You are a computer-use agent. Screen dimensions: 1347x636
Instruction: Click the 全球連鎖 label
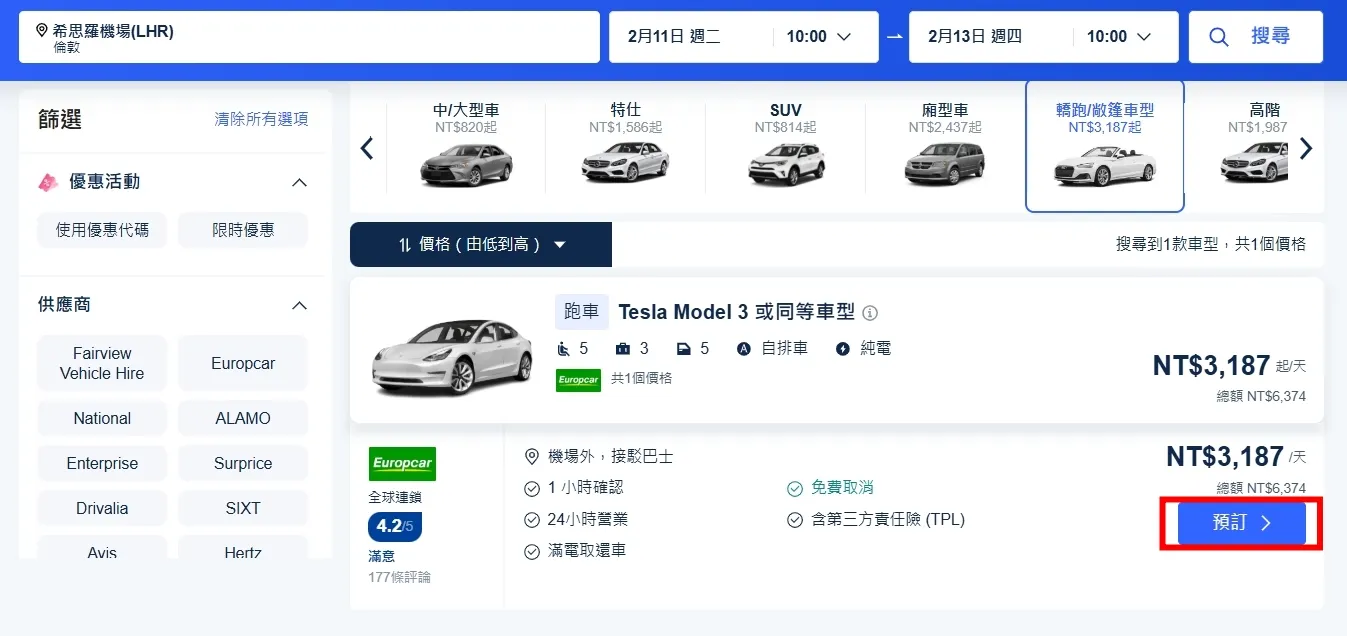pos(393,496)
